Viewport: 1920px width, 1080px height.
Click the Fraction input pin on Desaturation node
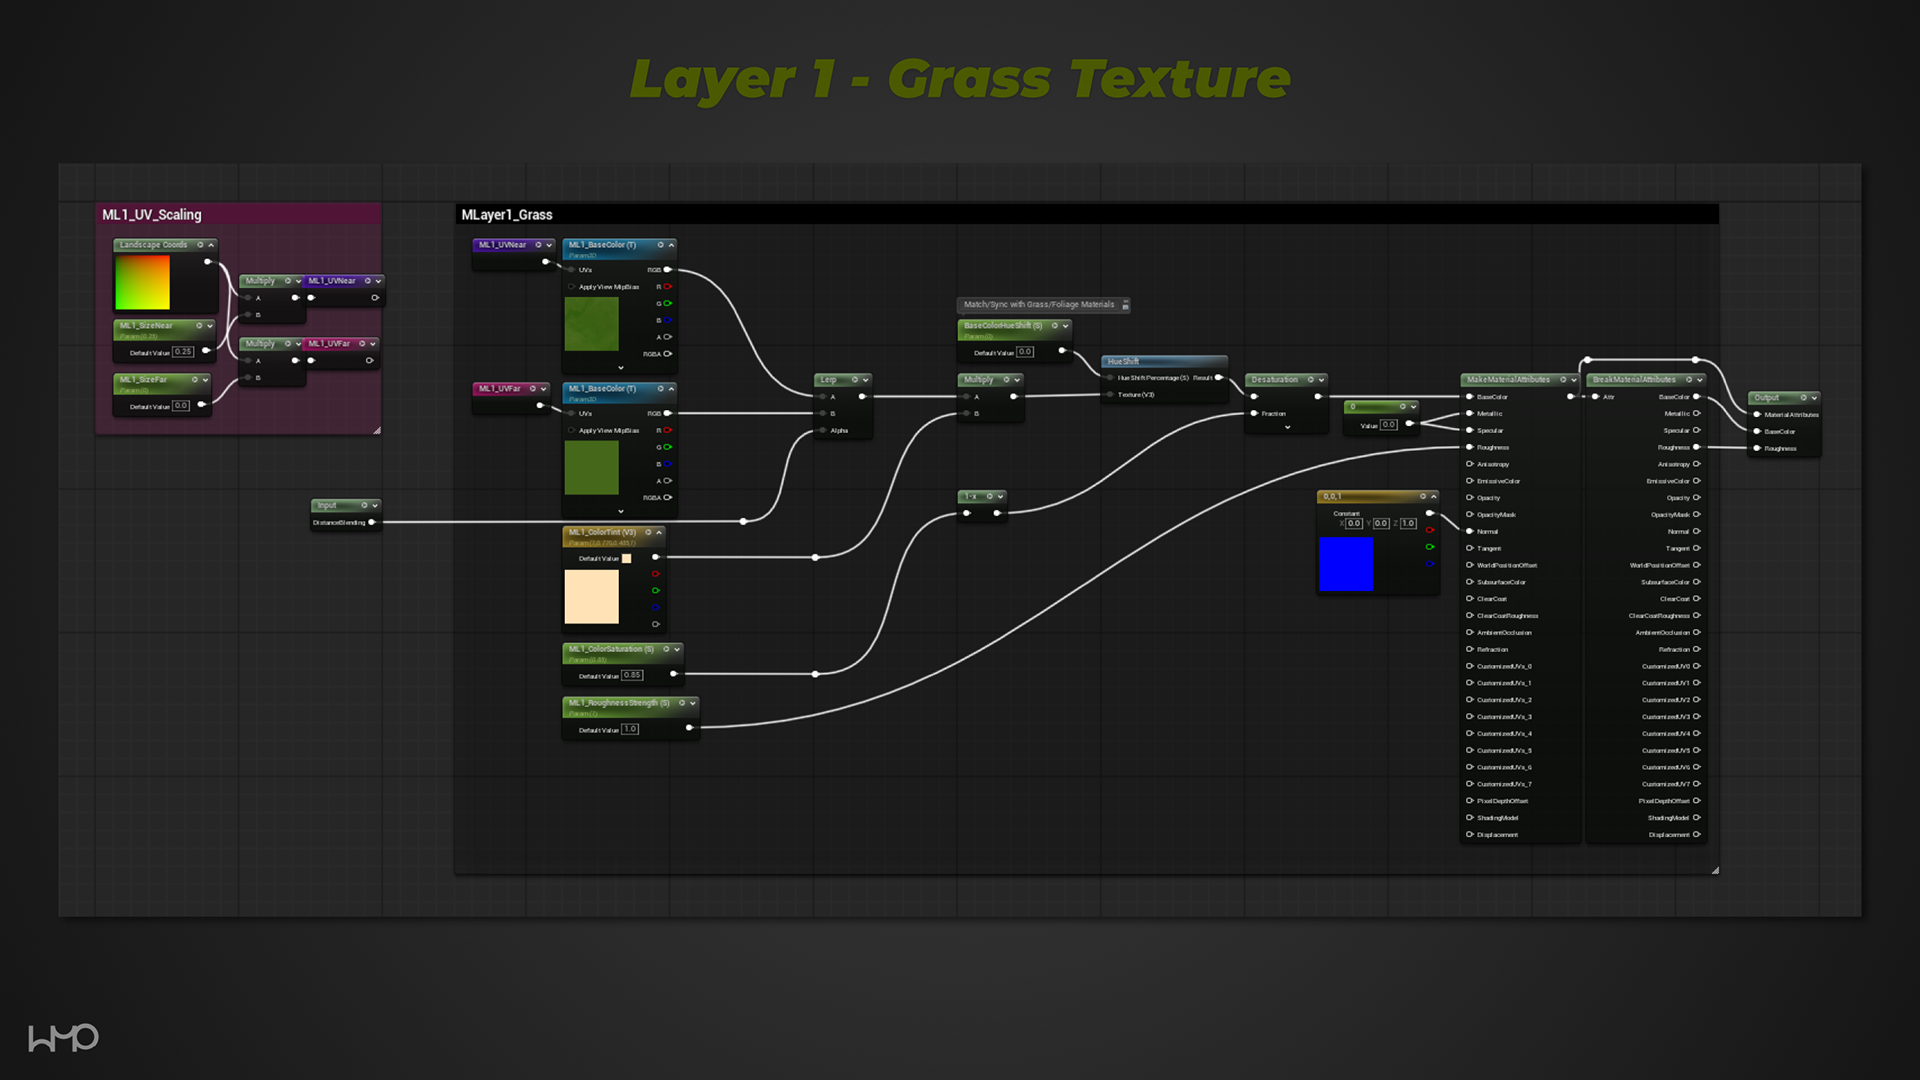(x=1254, y=414)
